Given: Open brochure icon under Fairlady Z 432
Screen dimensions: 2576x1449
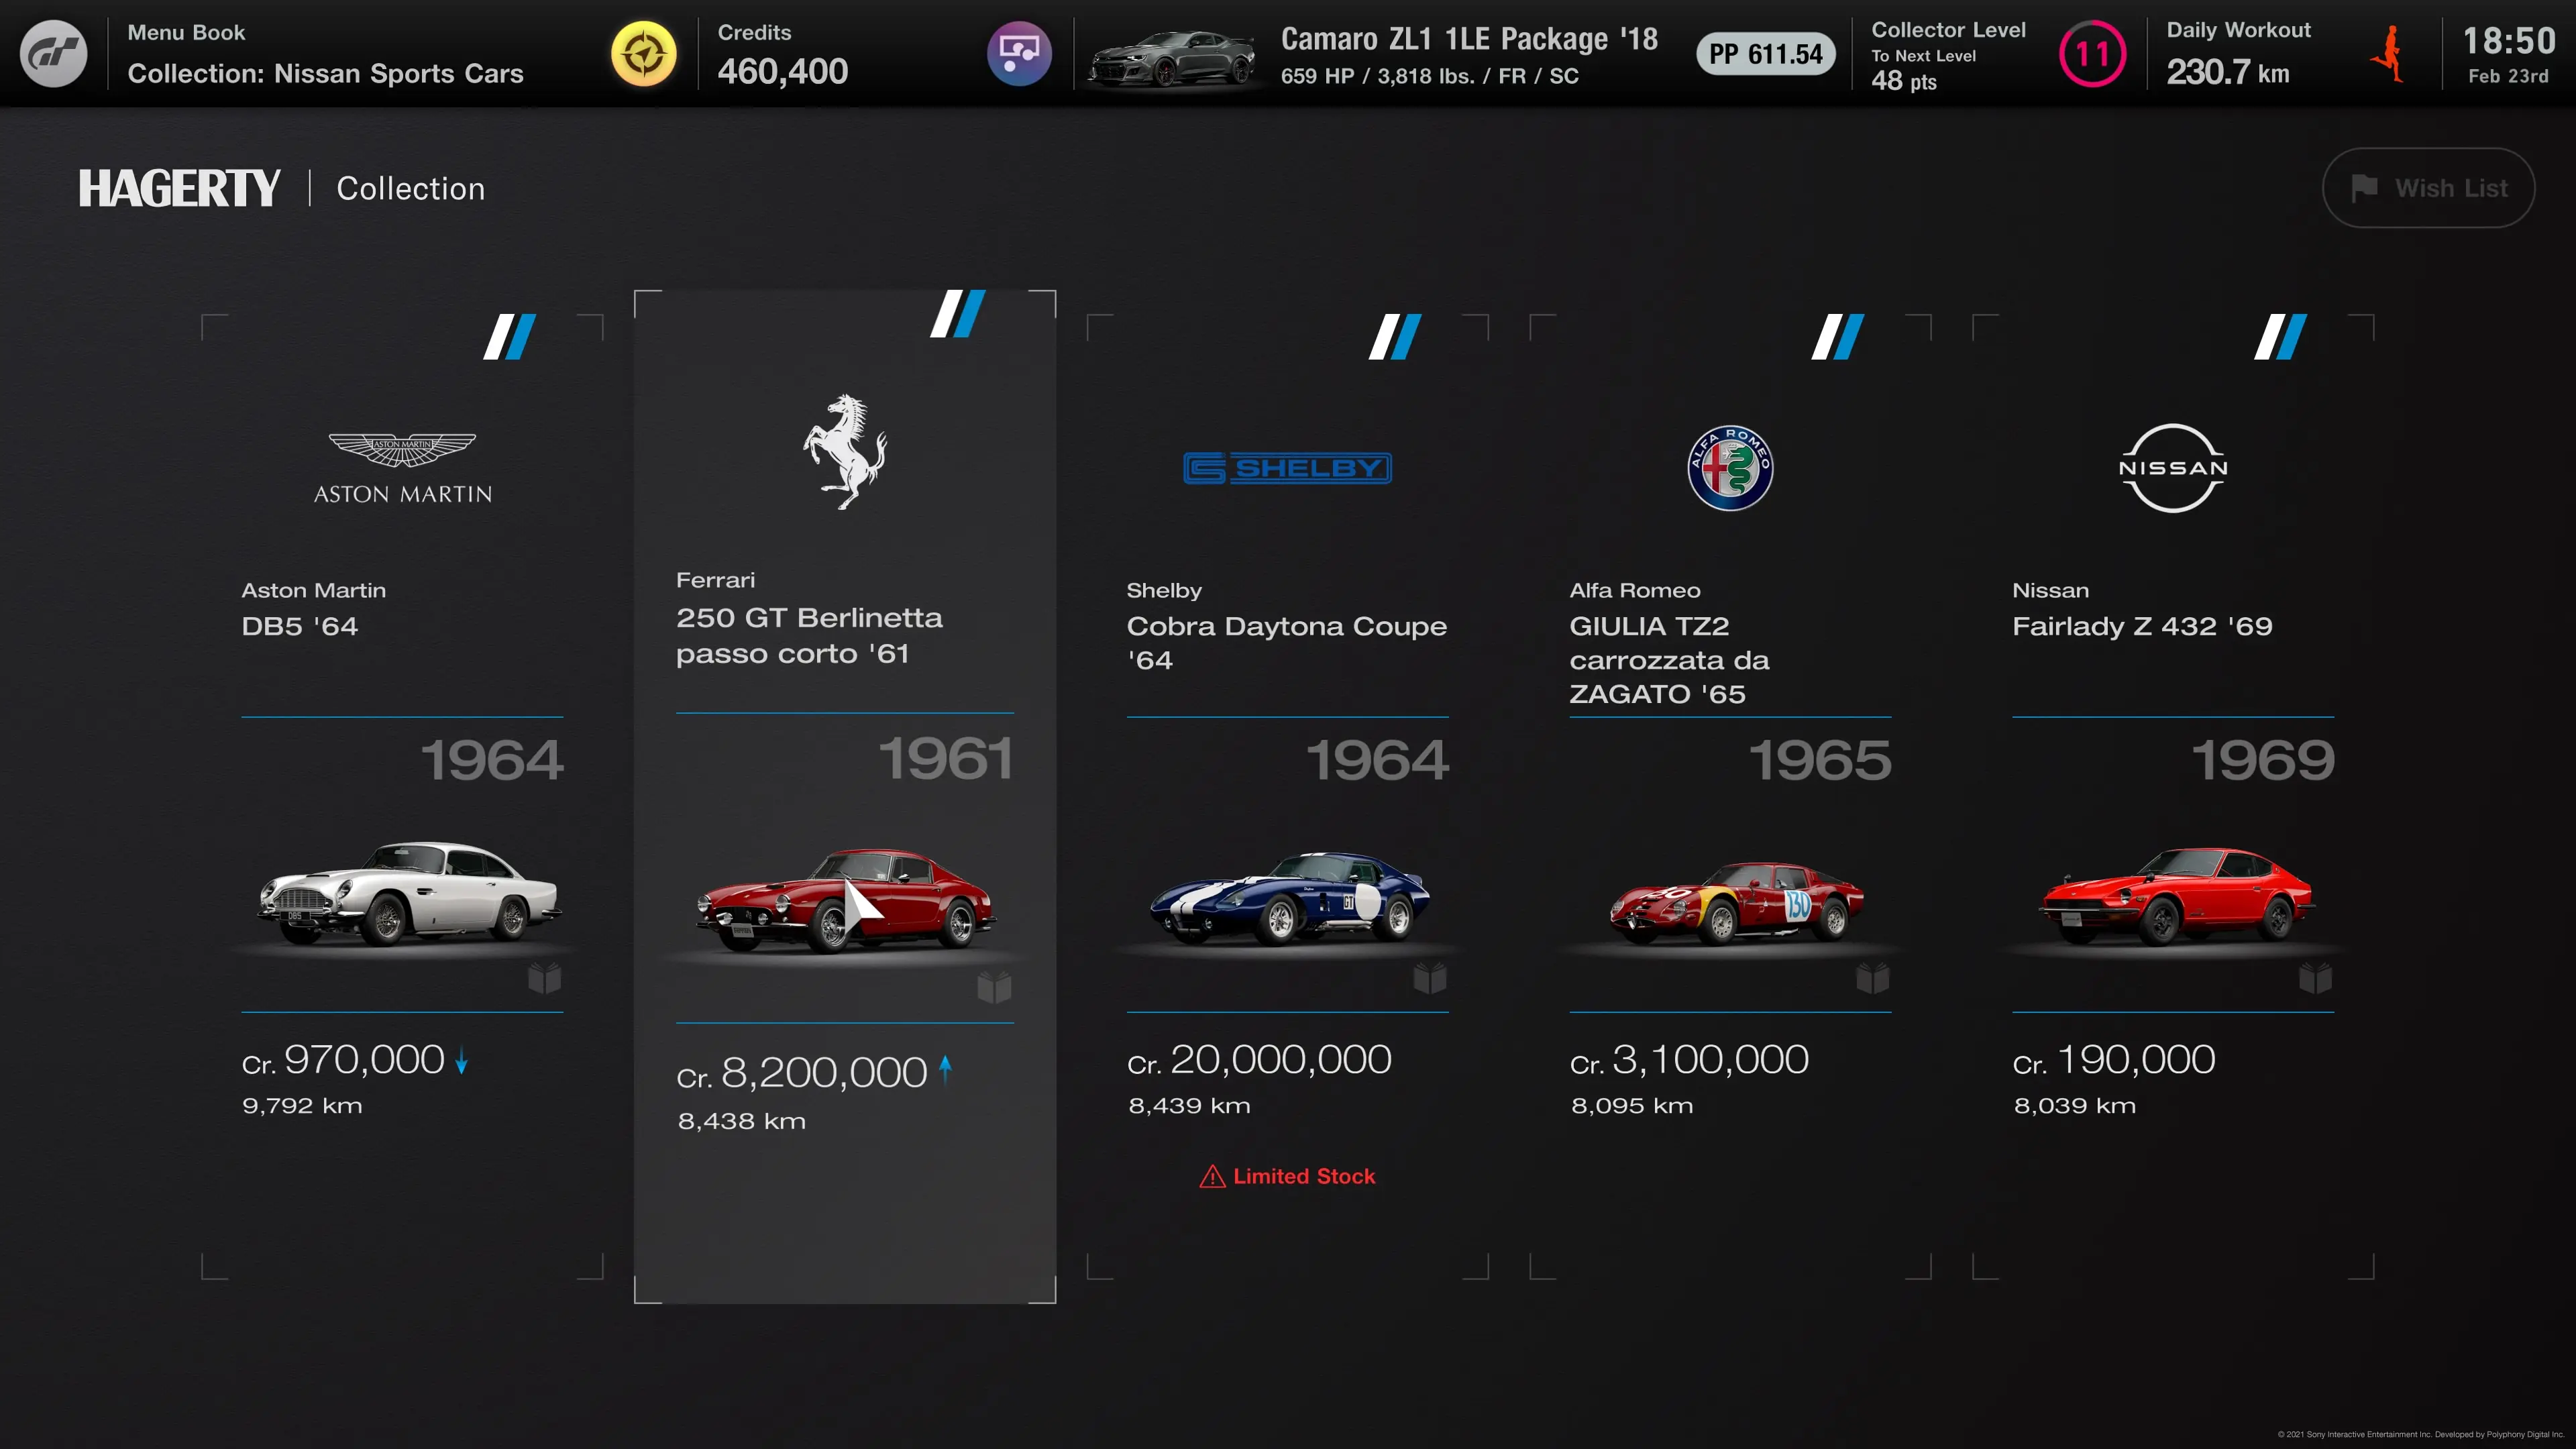Looking at the screenshot, I should pyautogui.click(x=2316, y=978).
